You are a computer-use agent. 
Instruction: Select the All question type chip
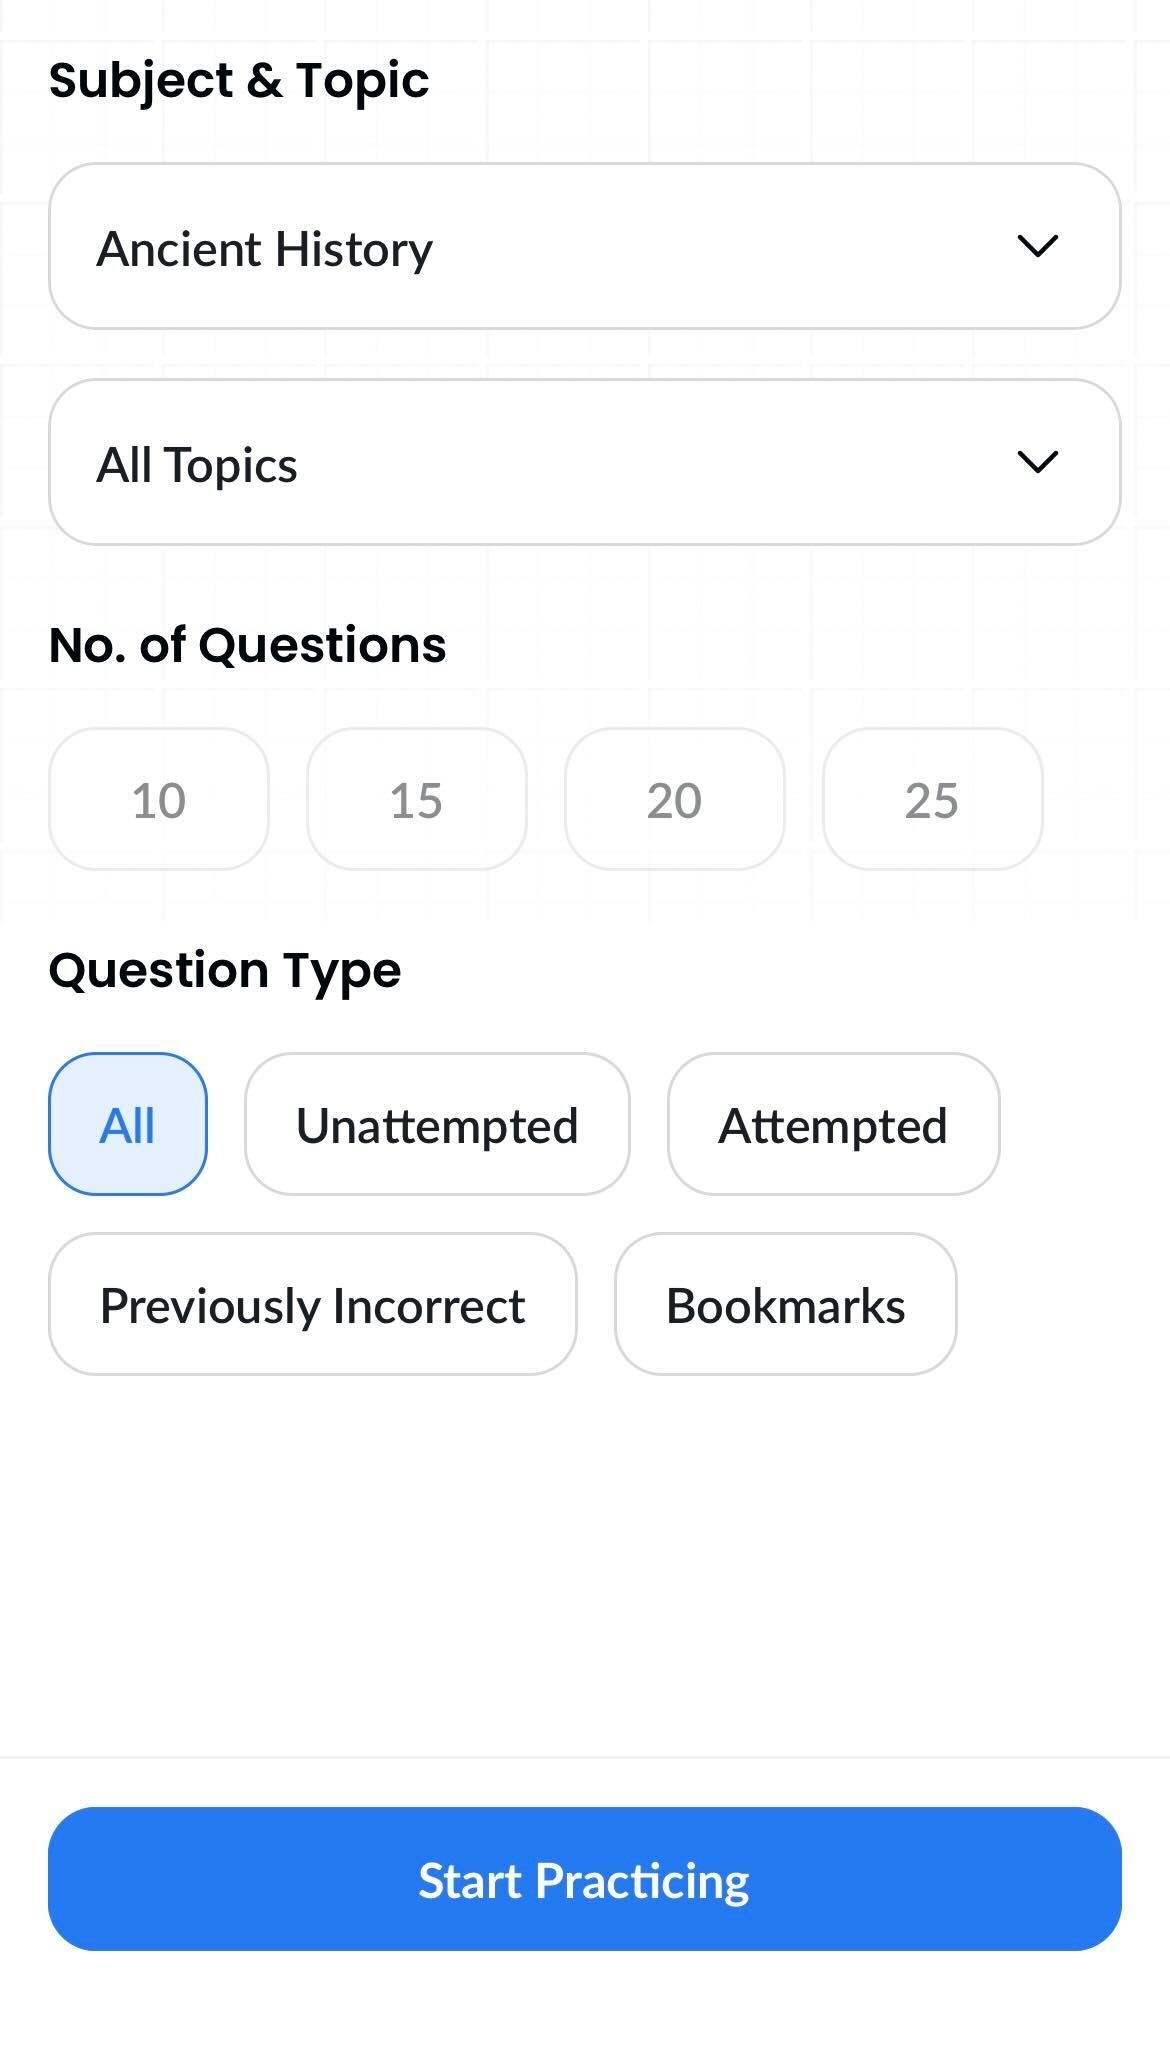(x=127, y=1124)
